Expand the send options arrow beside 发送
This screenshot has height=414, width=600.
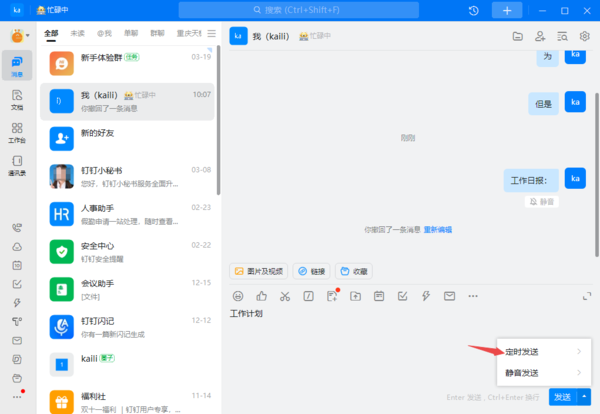(583, 397)
